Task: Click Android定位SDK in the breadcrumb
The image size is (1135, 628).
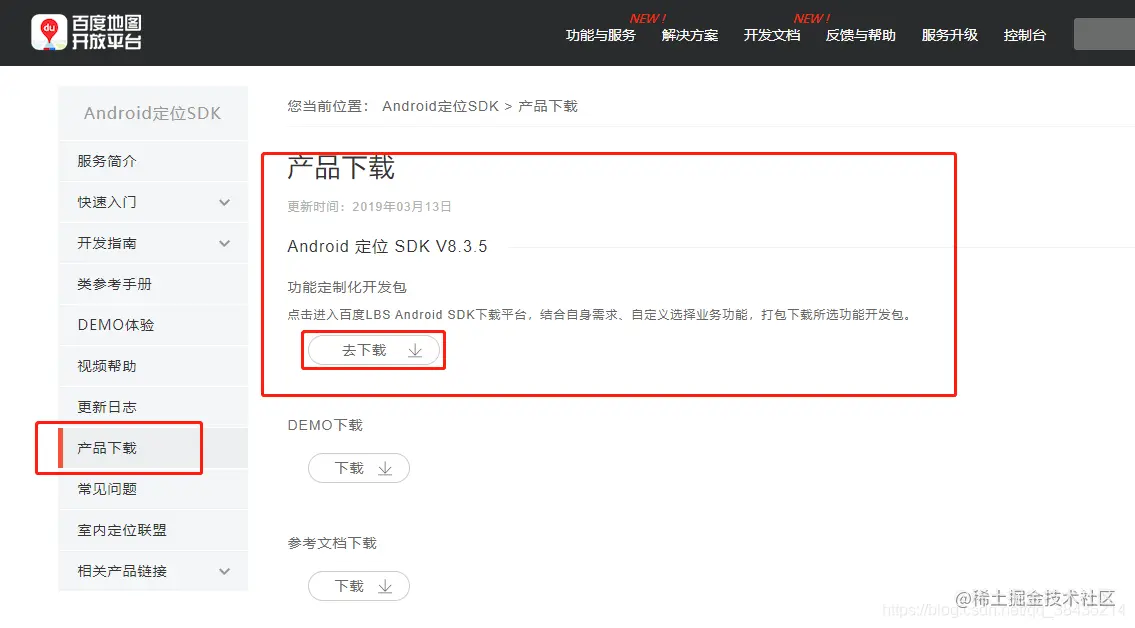Action: coord(440,106)
